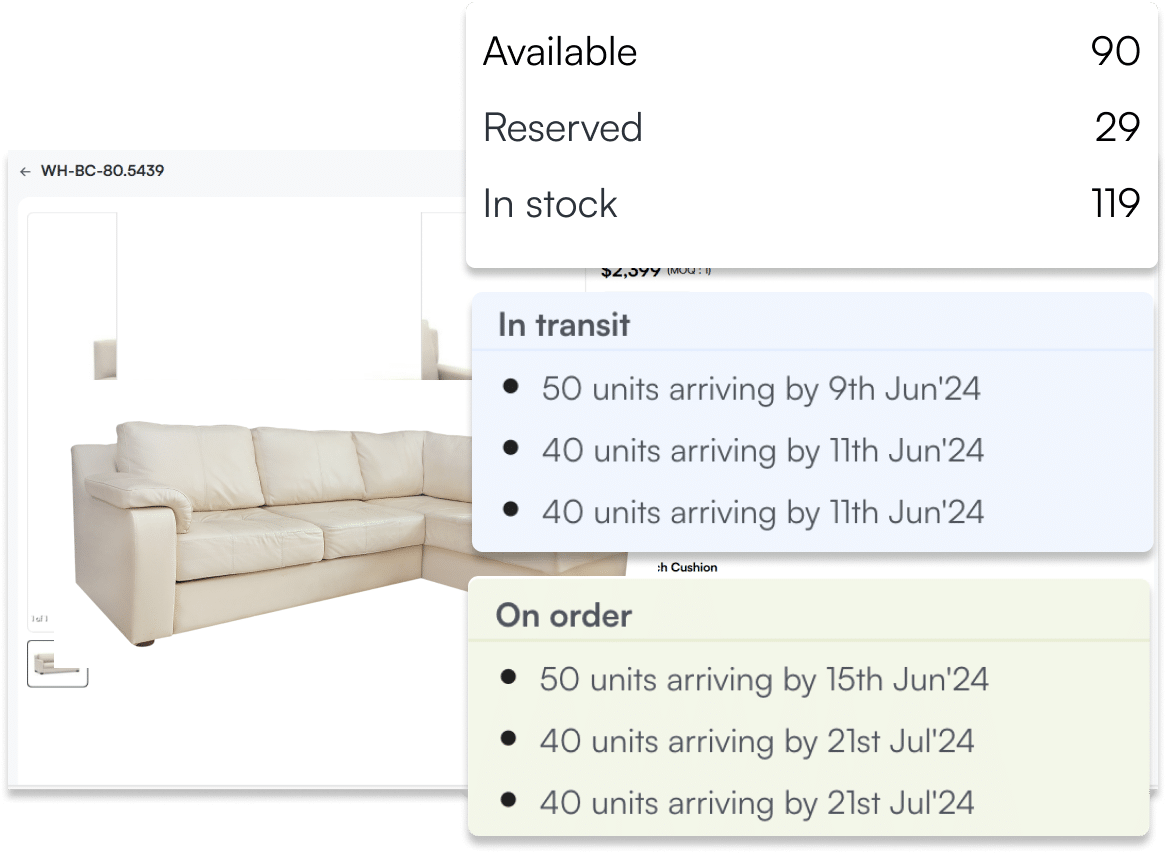Select the On order section header
Image resolution: width=1166 pixels, height=853 pixels.
tap(564, 616)
